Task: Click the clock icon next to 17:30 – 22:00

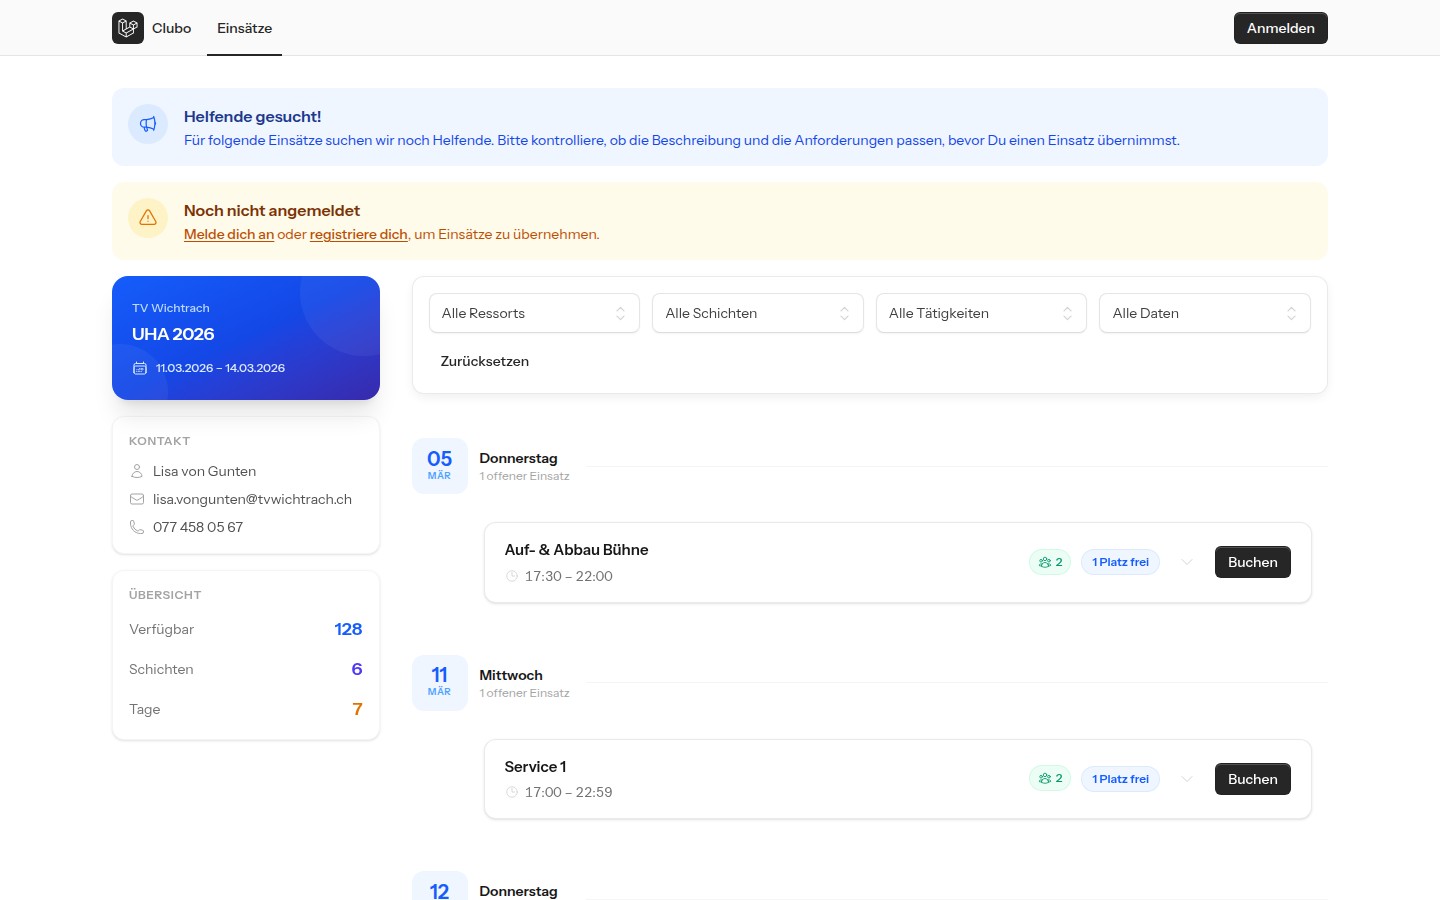Action: [512, 576]
